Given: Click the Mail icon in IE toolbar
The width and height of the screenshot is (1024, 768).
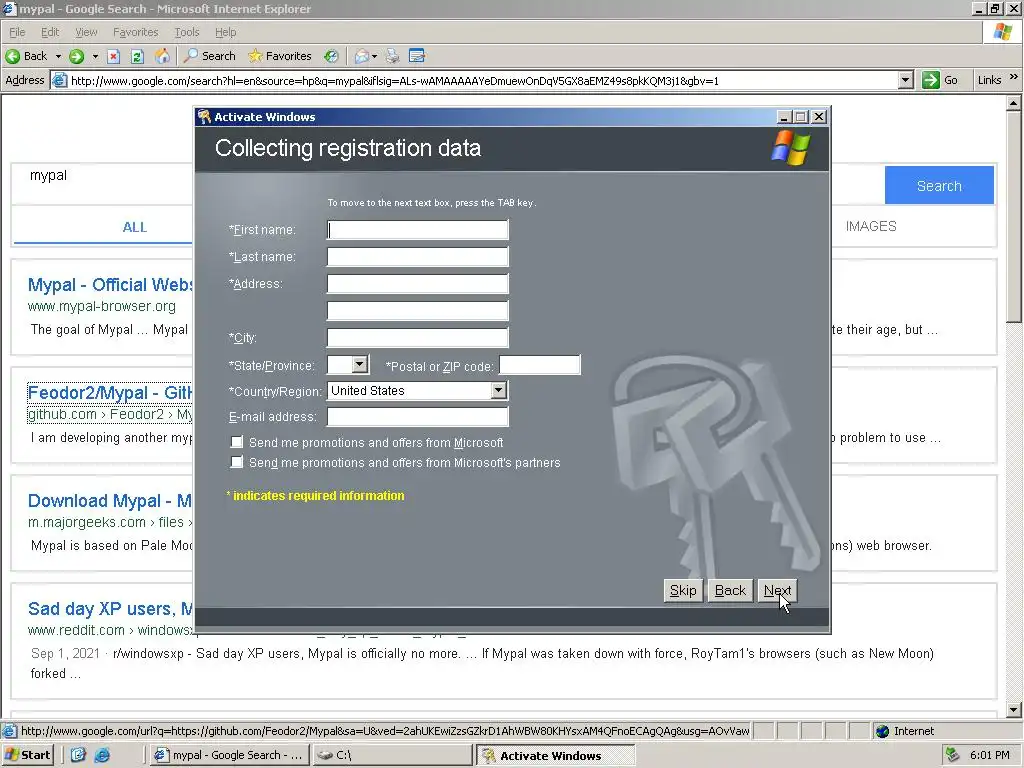Looking at the screenshot, I should click(x=361, y=56).
